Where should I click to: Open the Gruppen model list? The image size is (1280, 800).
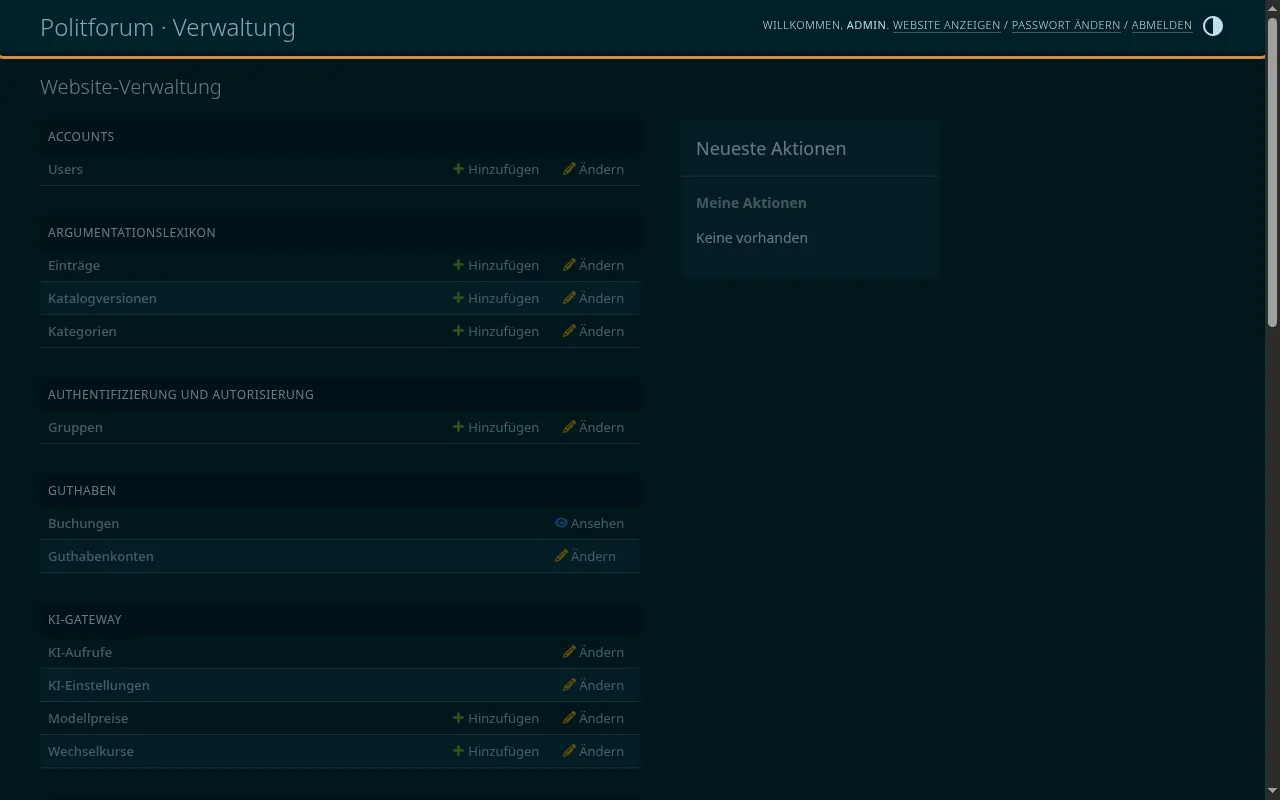coord(75,427)
